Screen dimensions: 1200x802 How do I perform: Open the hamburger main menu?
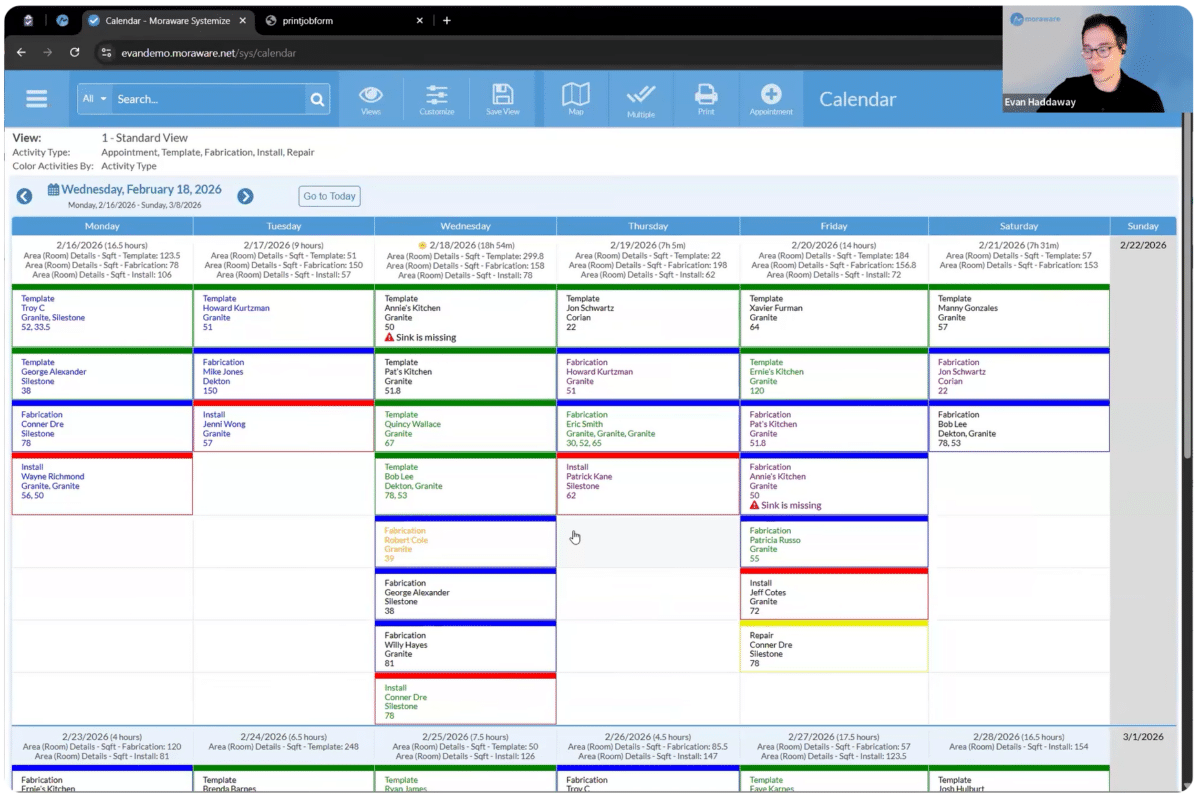tap(37, 98)
